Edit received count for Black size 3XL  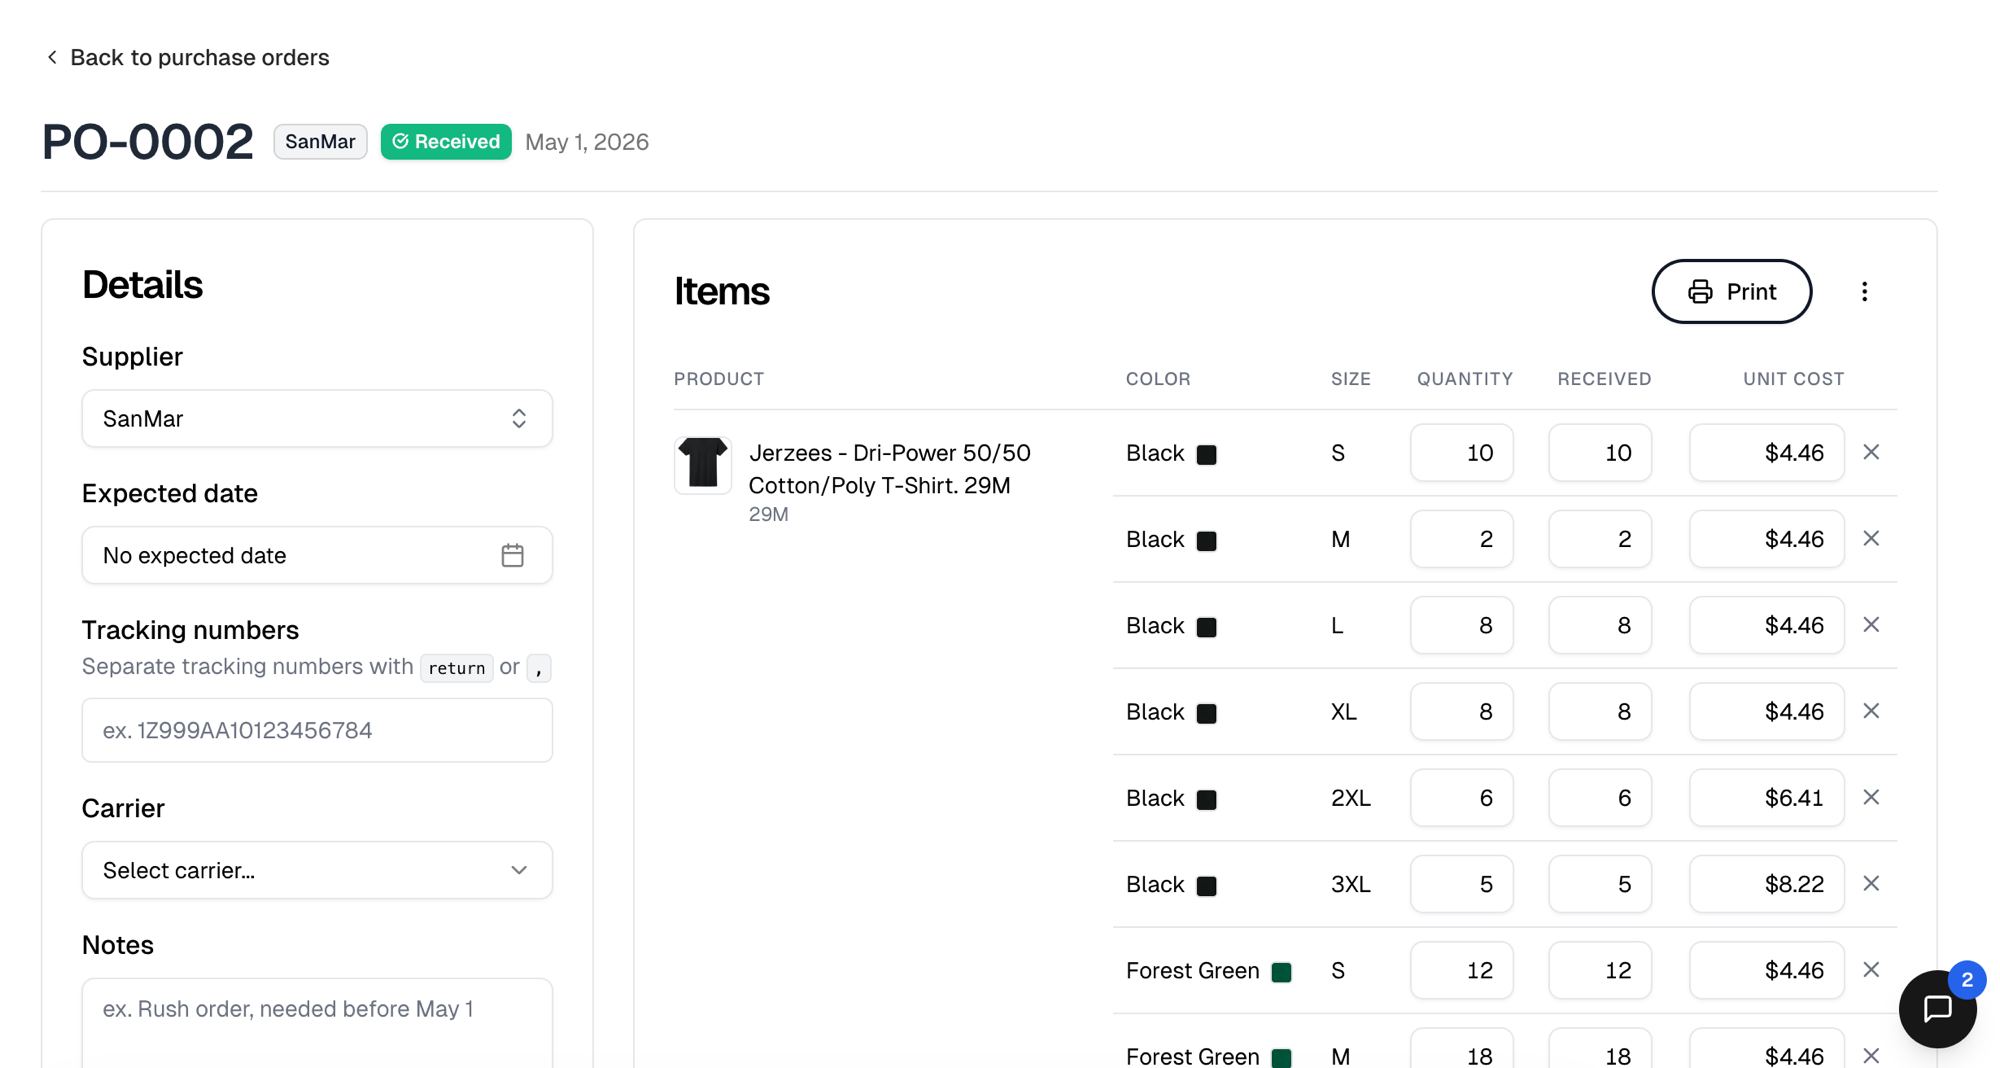1600,884
